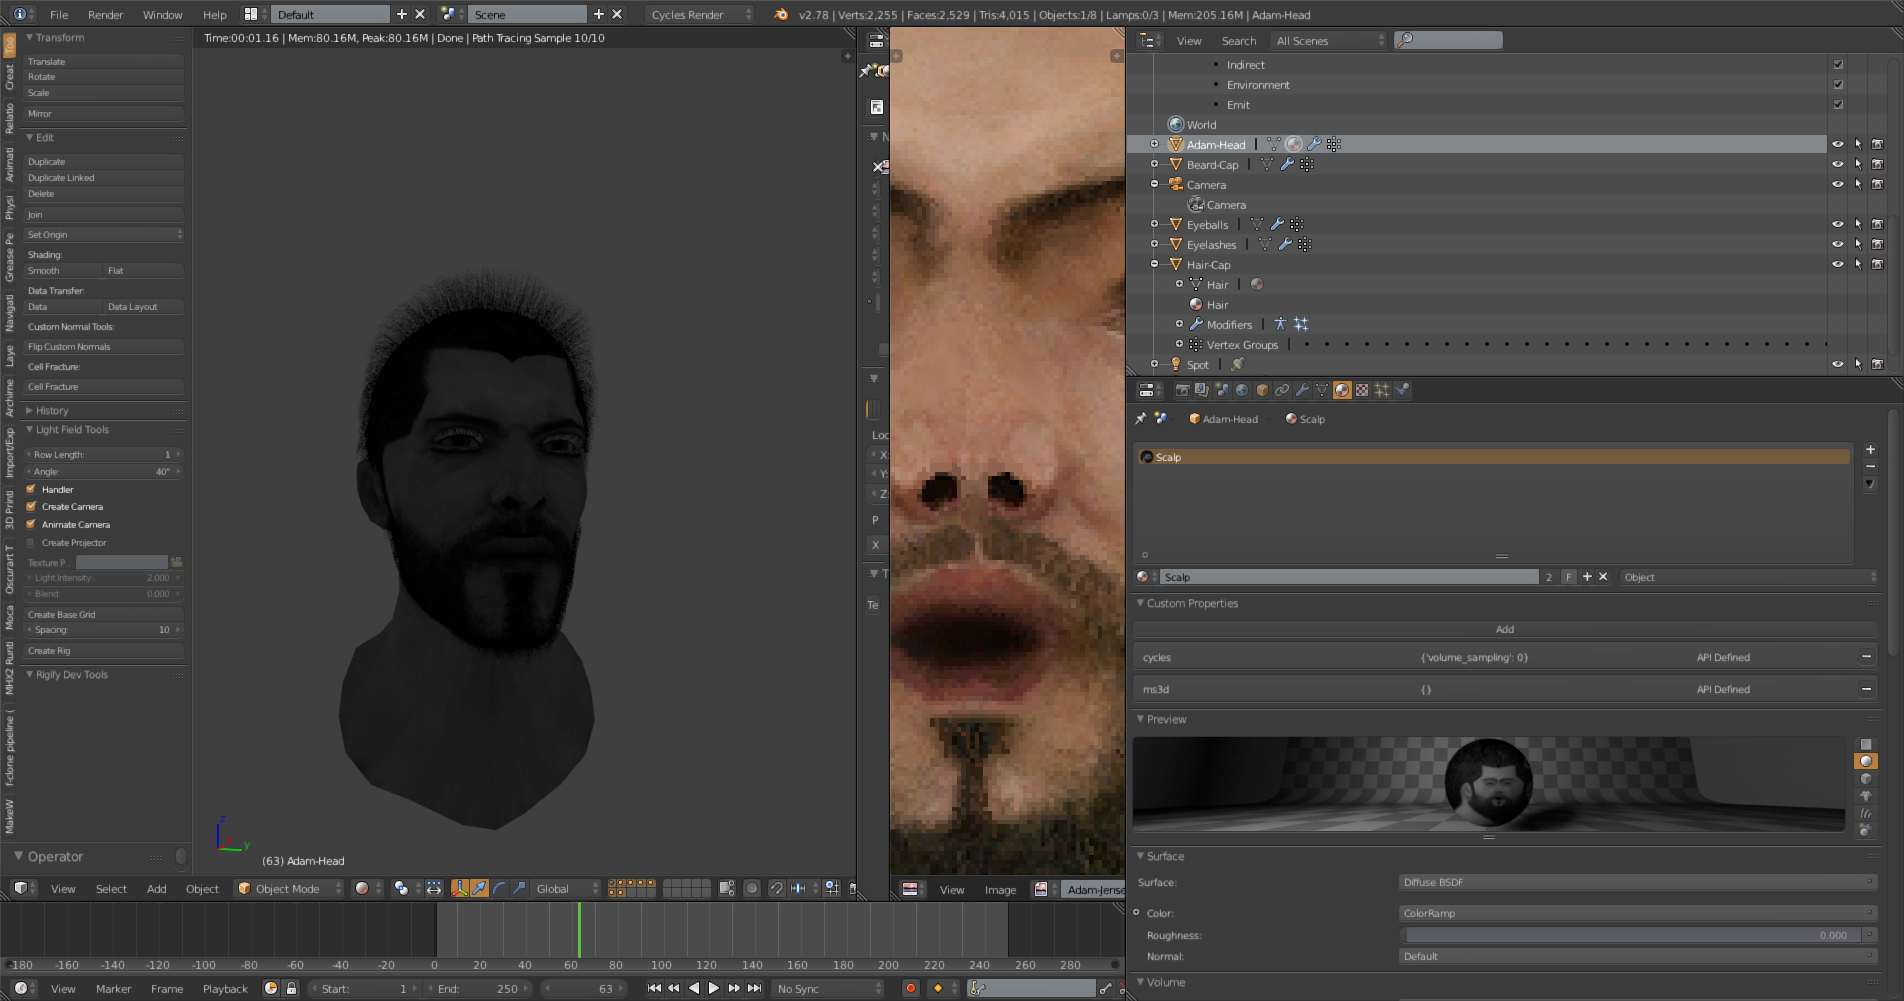The image size is (1904, 1001).
Task: Open the Help menu
Action: click(x=215, y=14)
